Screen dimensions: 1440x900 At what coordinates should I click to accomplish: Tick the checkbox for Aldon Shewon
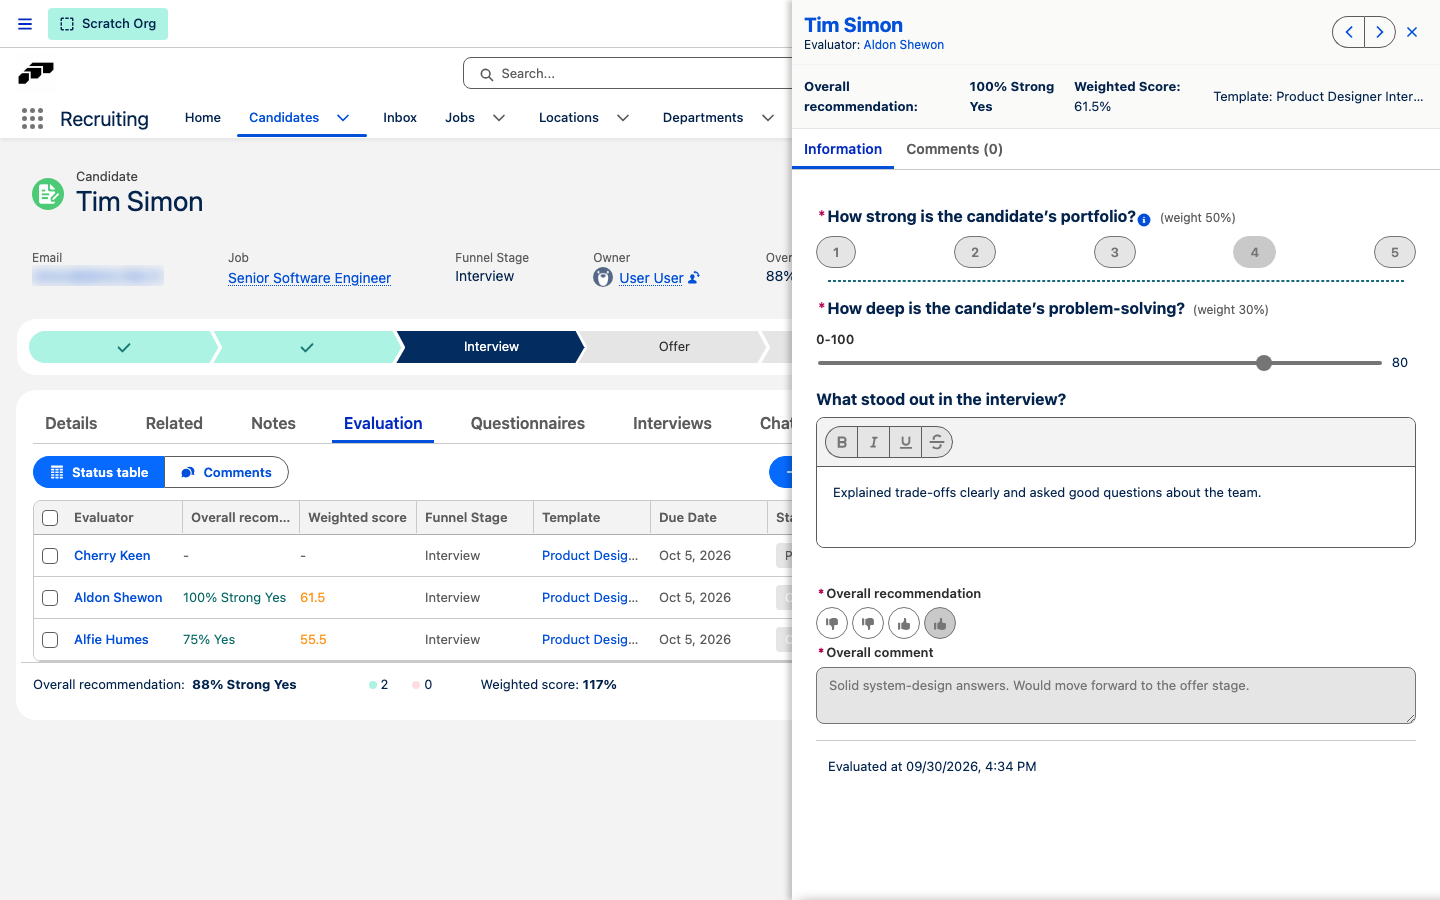(x=50, y=598)
